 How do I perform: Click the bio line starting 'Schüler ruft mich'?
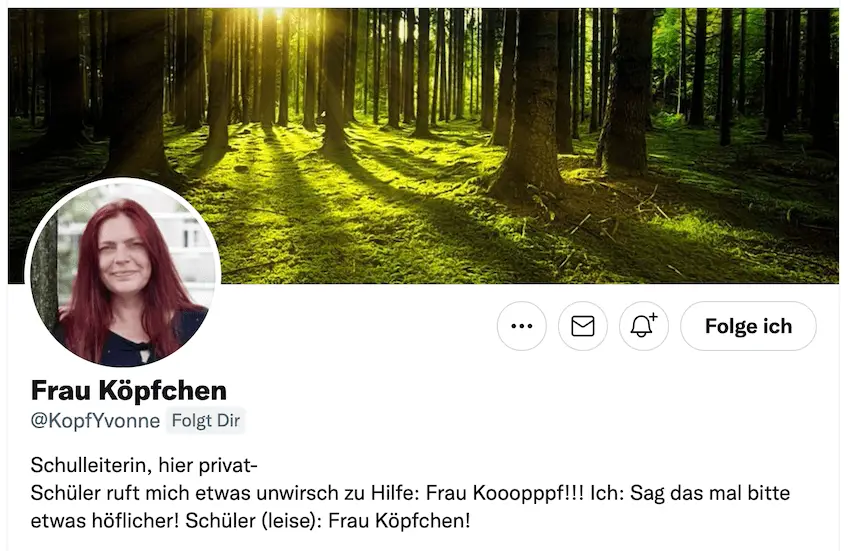[x=410, y=493]
